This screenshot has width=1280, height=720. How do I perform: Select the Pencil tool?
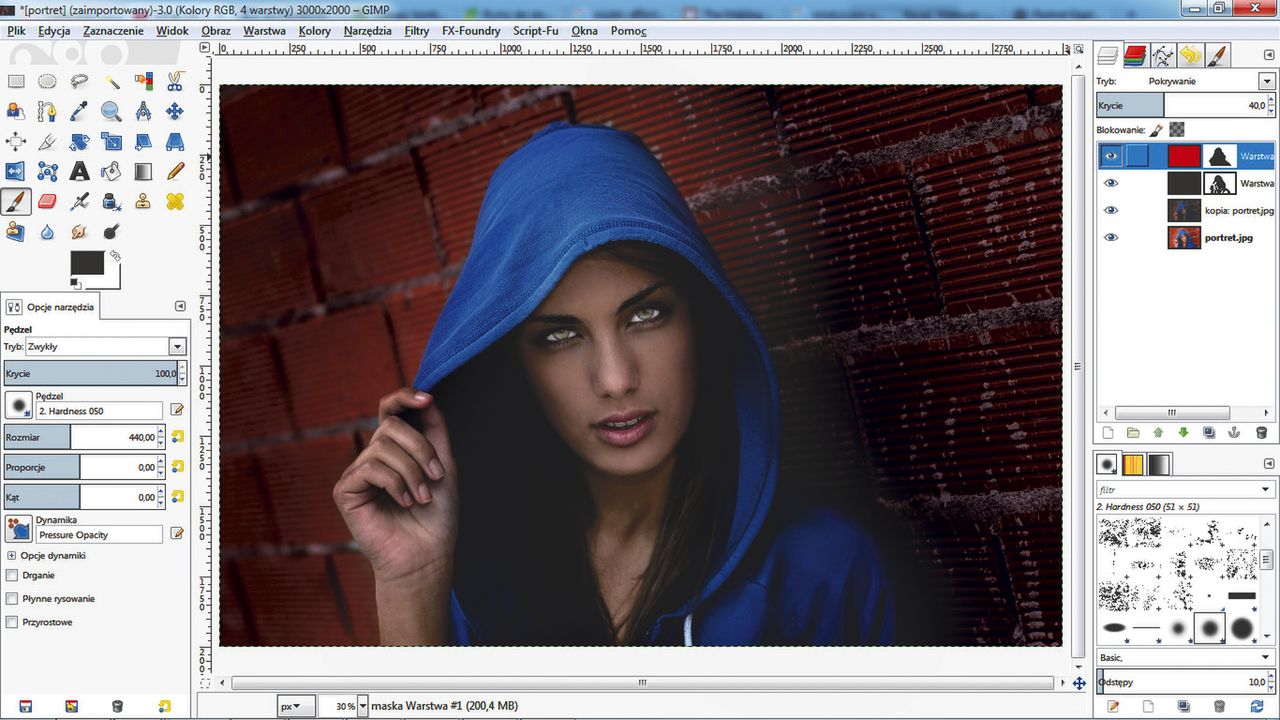click(175, 172)
